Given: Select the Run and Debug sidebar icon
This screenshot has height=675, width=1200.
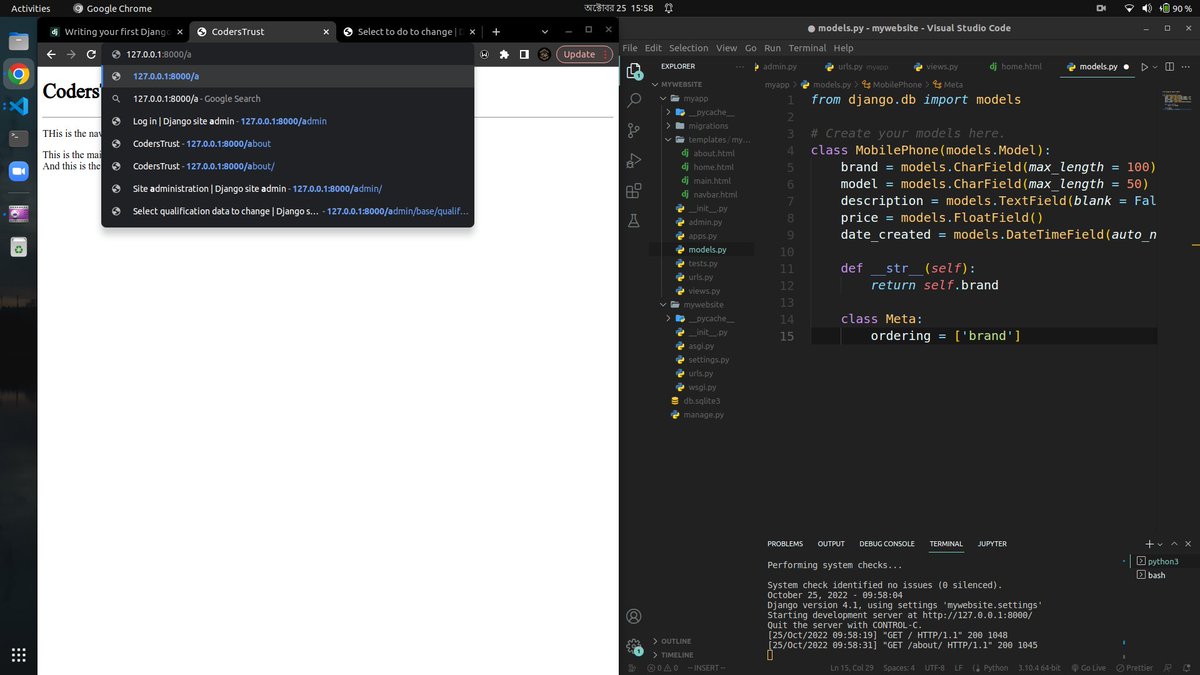Looking at the screenshot, I should pos(633,159).
